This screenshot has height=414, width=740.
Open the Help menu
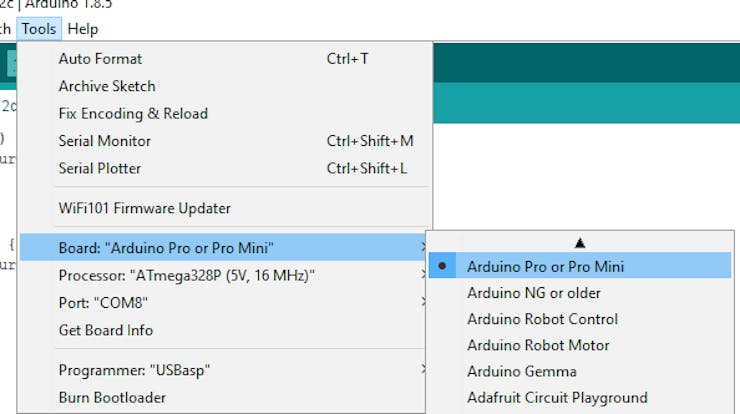(x=83, y=29)
